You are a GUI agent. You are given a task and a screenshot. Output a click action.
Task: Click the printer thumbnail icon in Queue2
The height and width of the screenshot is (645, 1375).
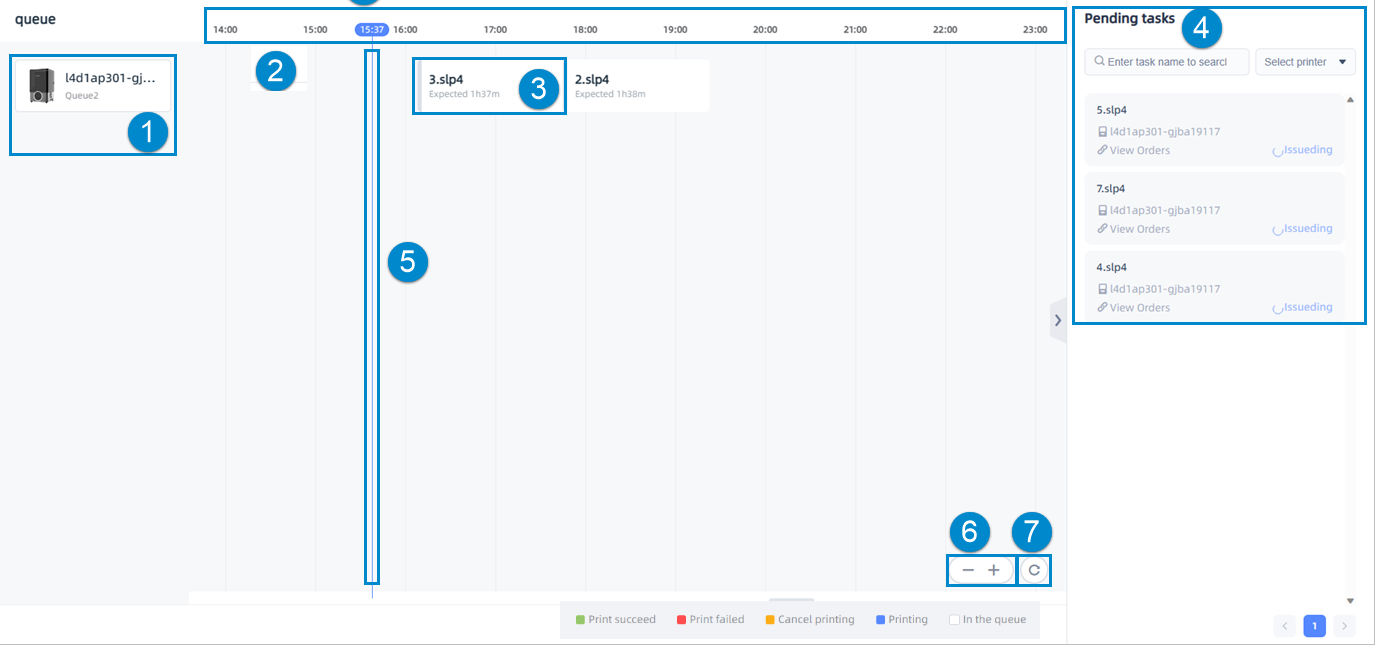coord(41,86)
